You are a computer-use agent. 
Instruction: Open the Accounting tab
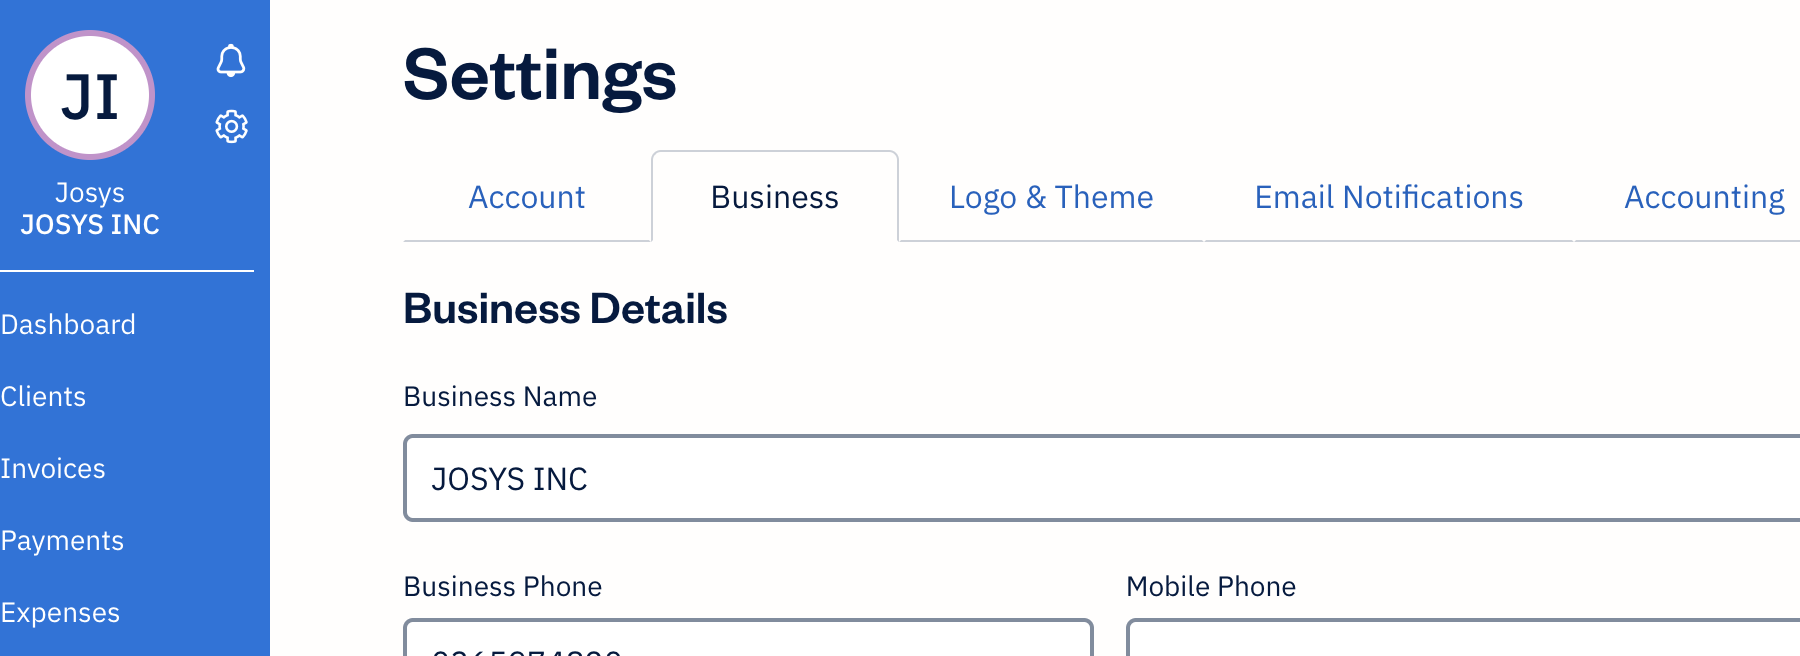click(x=1704, y=197)
